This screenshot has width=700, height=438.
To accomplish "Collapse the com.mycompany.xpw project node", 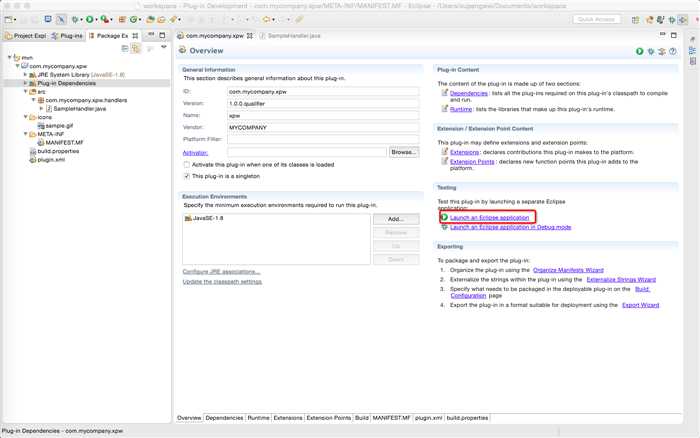I will coord(18,66).
